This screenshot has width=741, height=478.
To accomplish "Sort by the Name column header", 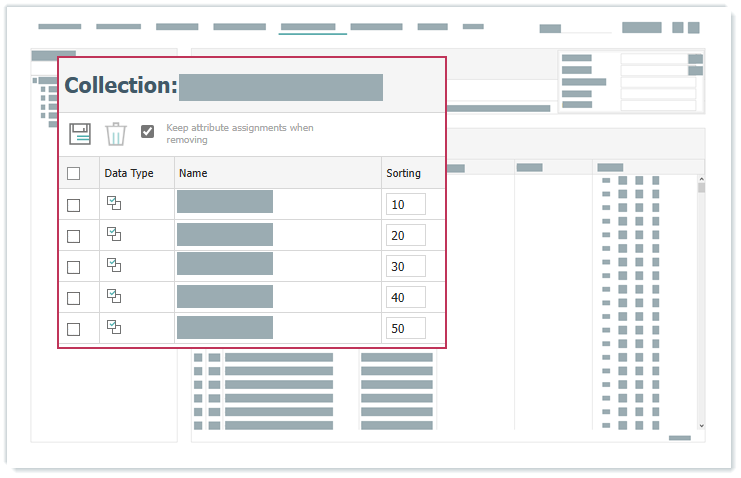I will (x=194, y=173).
